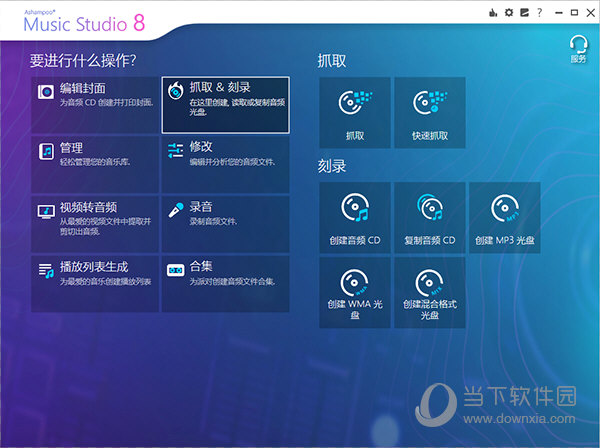Open the 播放列表生成 title text
This screenshot has width=600, height=448.
94,267
